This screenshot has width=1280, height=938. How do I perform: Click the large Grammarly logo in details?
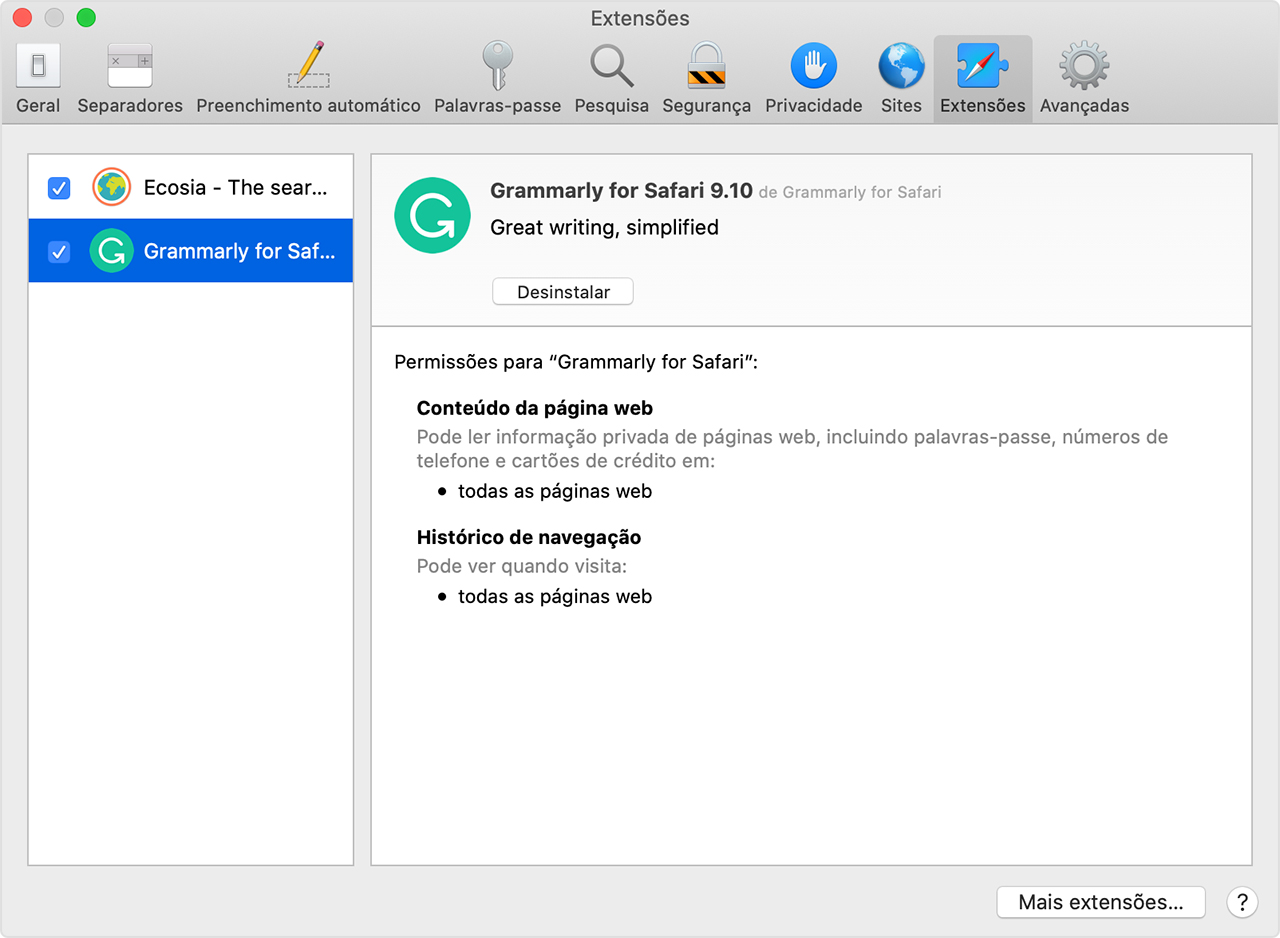click(432, 215)
